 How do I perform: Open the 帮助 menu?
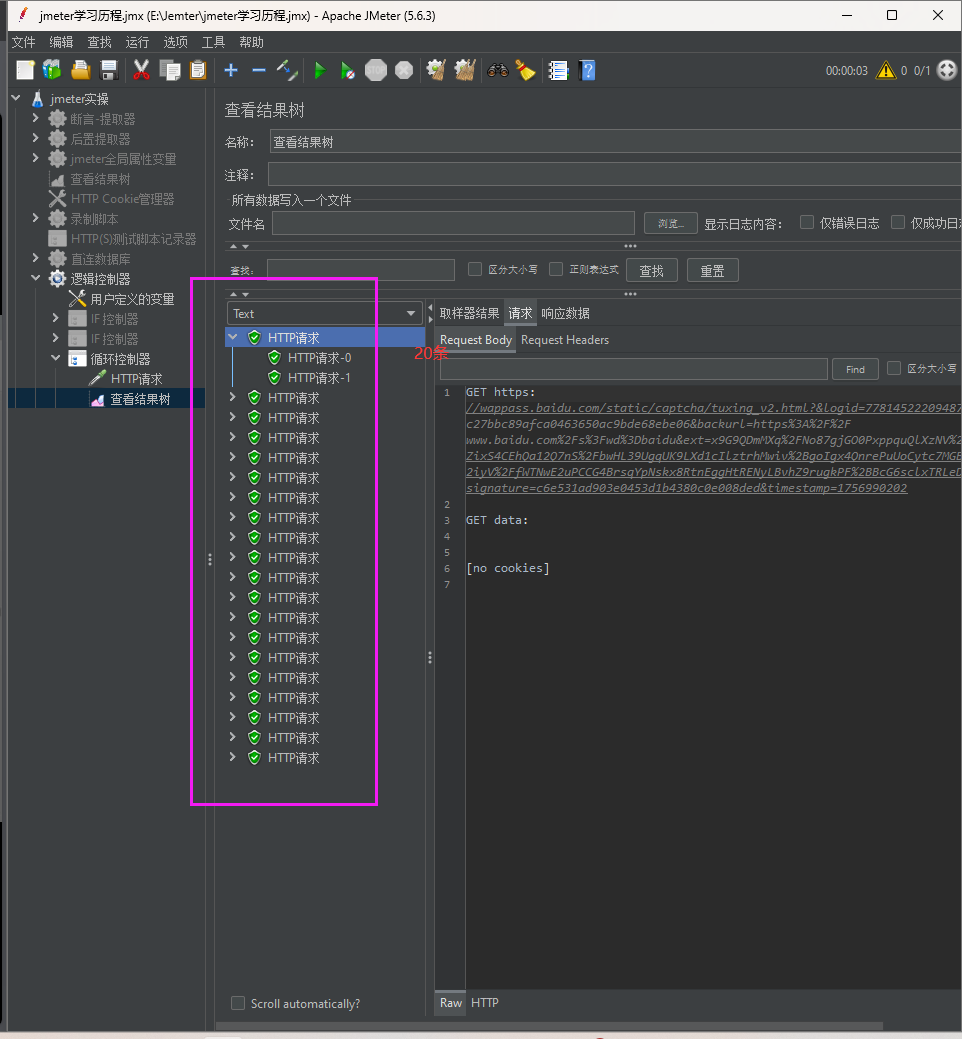pyautogui.click(x=251, y=42)
